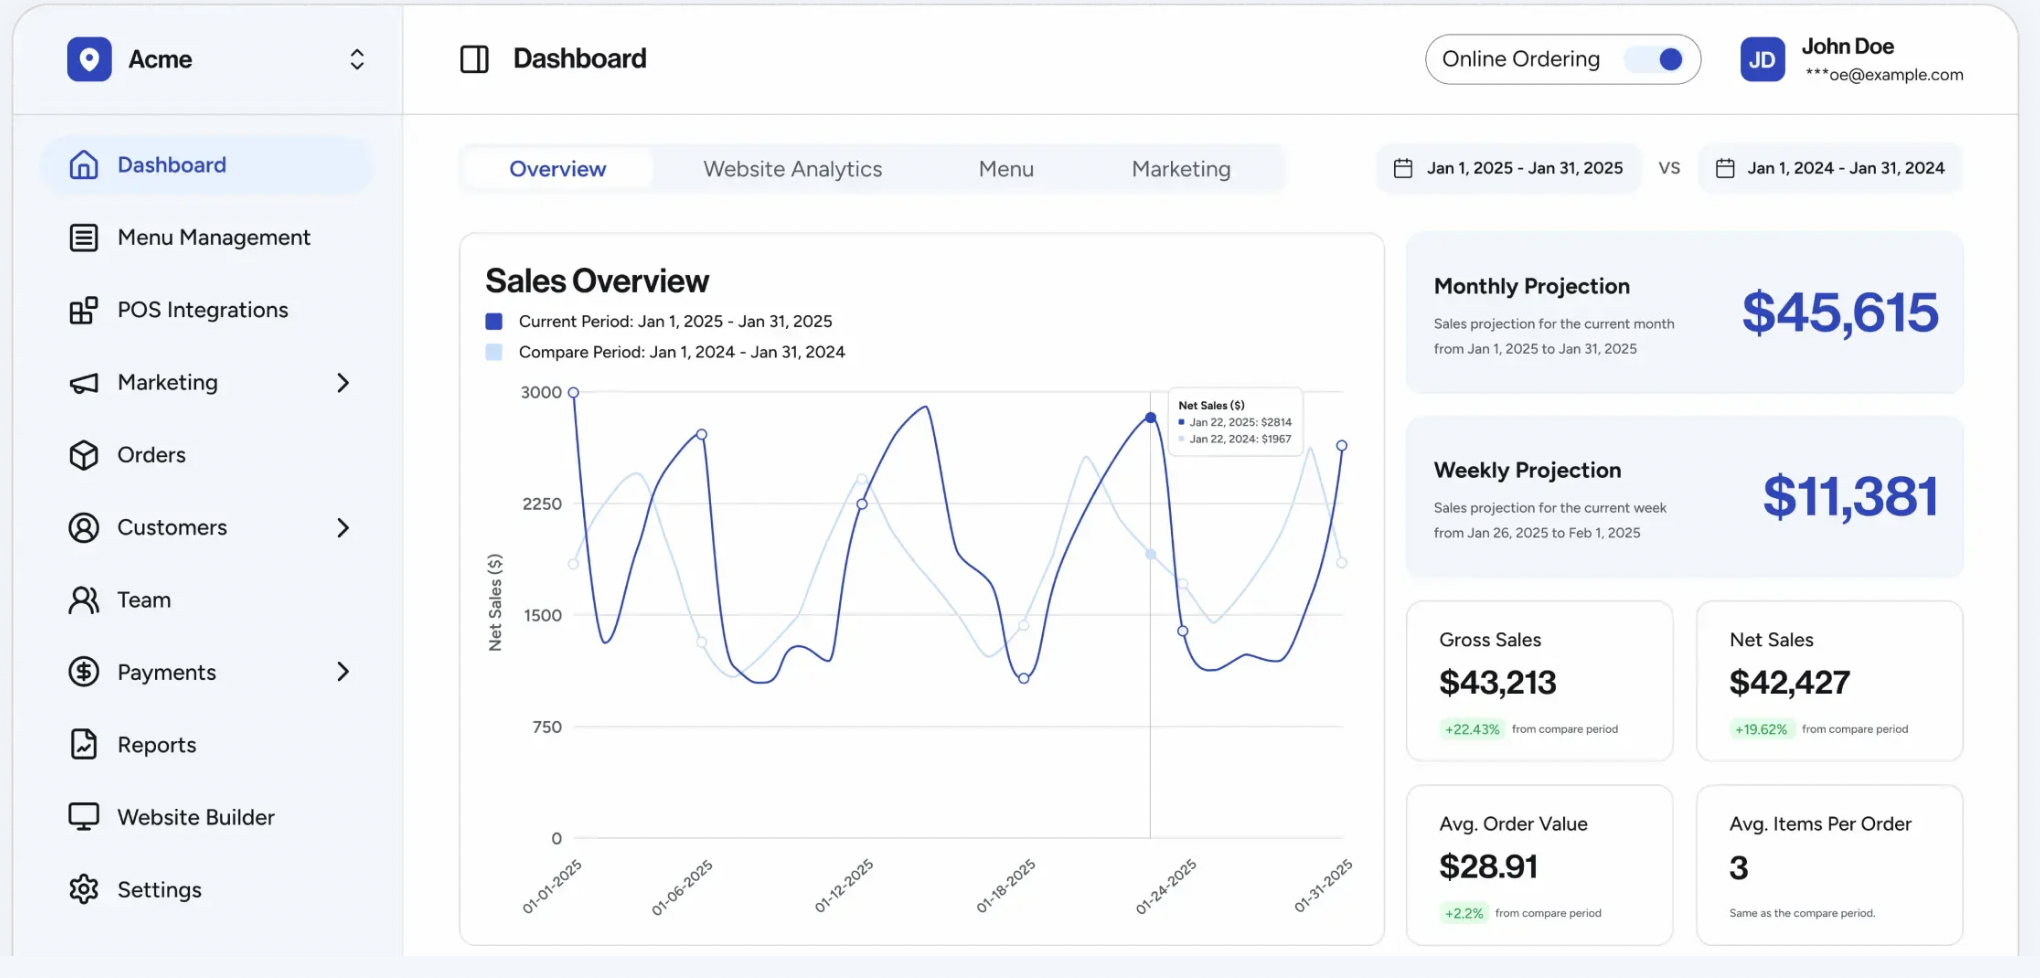This screenshot has width=2040, height=978.
Task: Click the Orders box icon
Action: click(x=84, y=455)
